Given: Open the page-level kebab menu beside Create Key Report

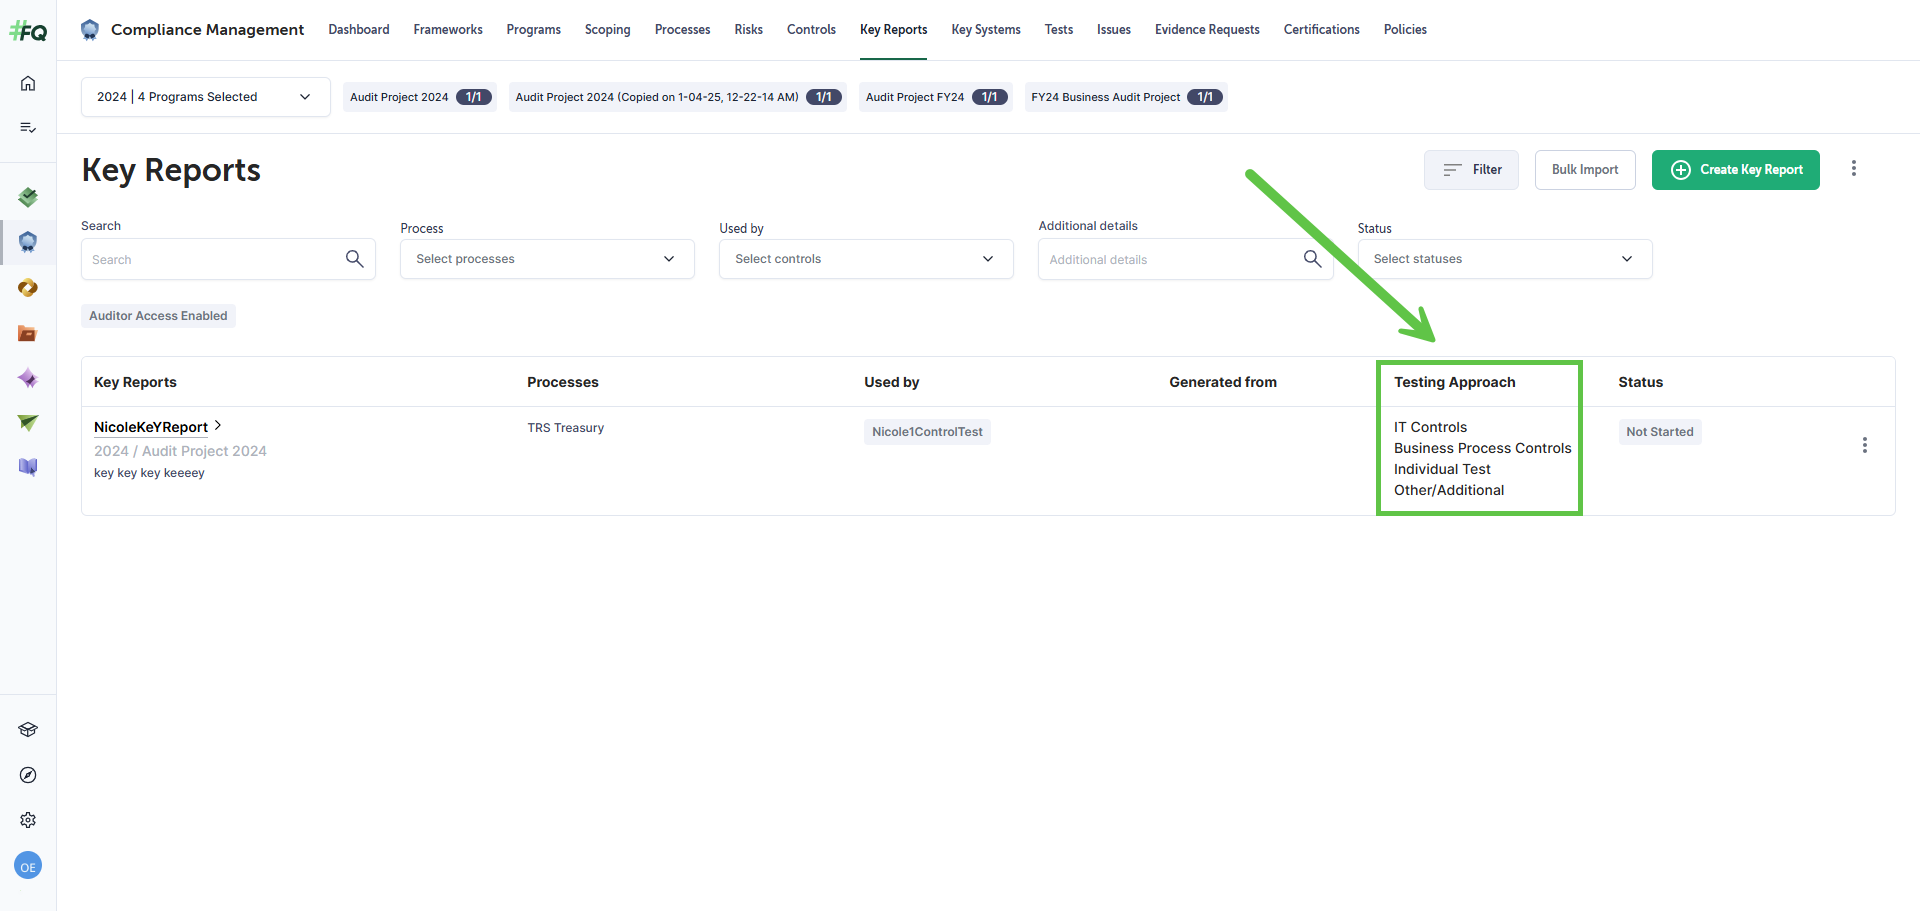Looking at the screenshot, I should click(x=1853, y=169).
